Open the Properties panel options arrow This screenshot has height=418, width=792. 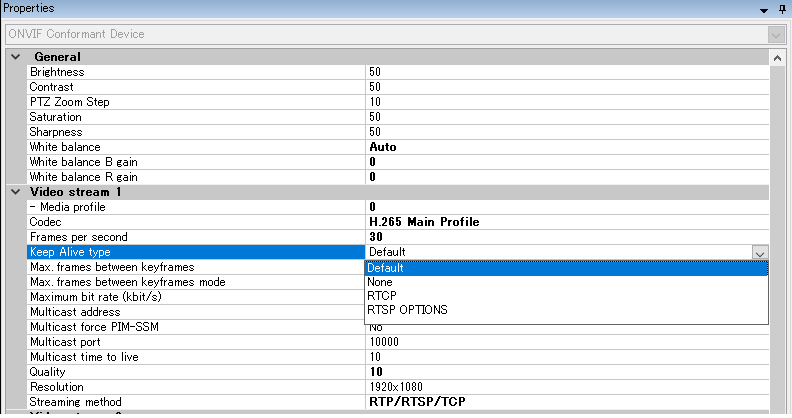(765, 8)
